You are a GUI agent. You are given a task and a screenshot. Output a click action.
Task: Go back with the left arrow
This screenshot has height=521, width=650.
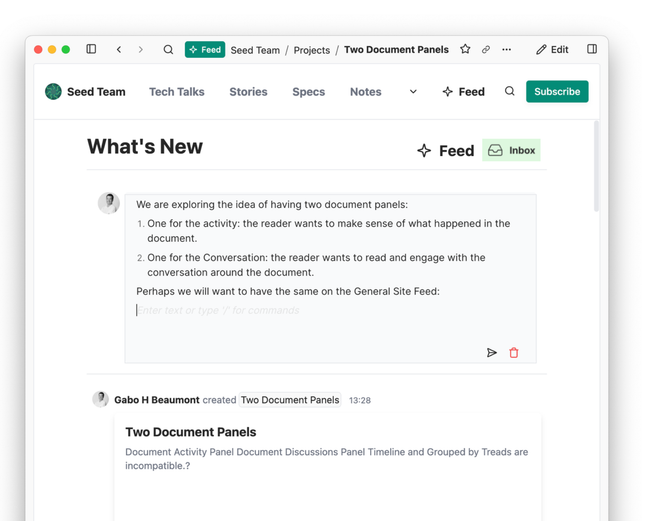(x=119, y=49)
